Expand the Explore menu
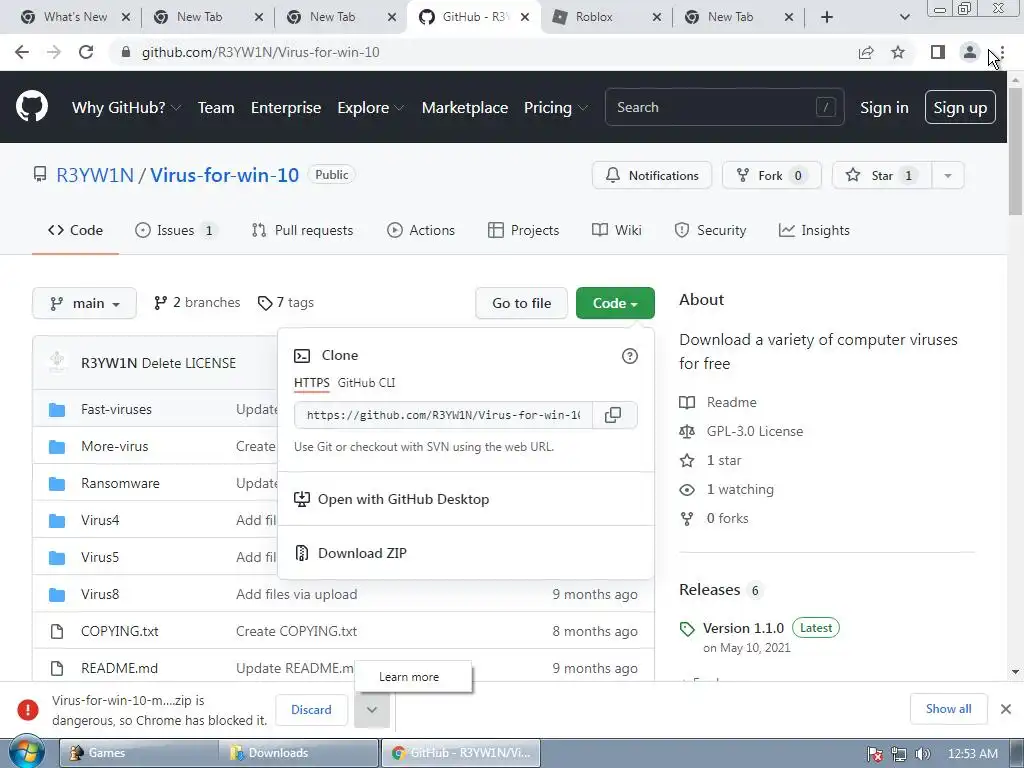 click(370, 108)
